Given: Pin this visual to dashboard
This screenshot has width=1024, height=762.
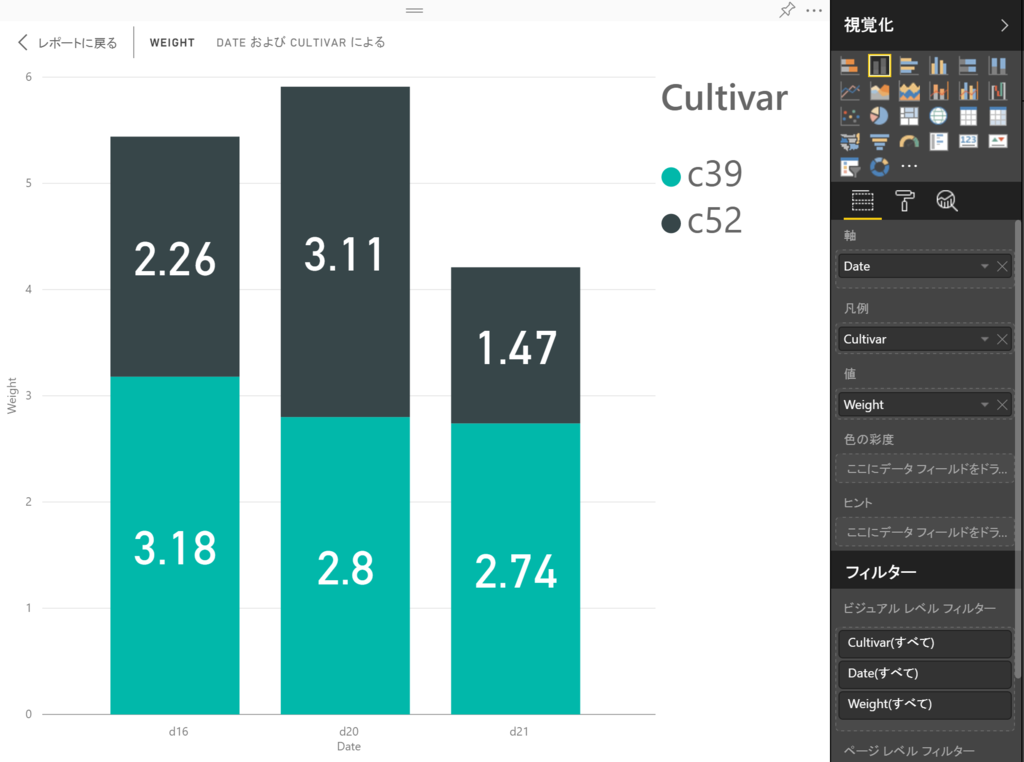Looking at the screenshot, I should (x=787, y=10).
